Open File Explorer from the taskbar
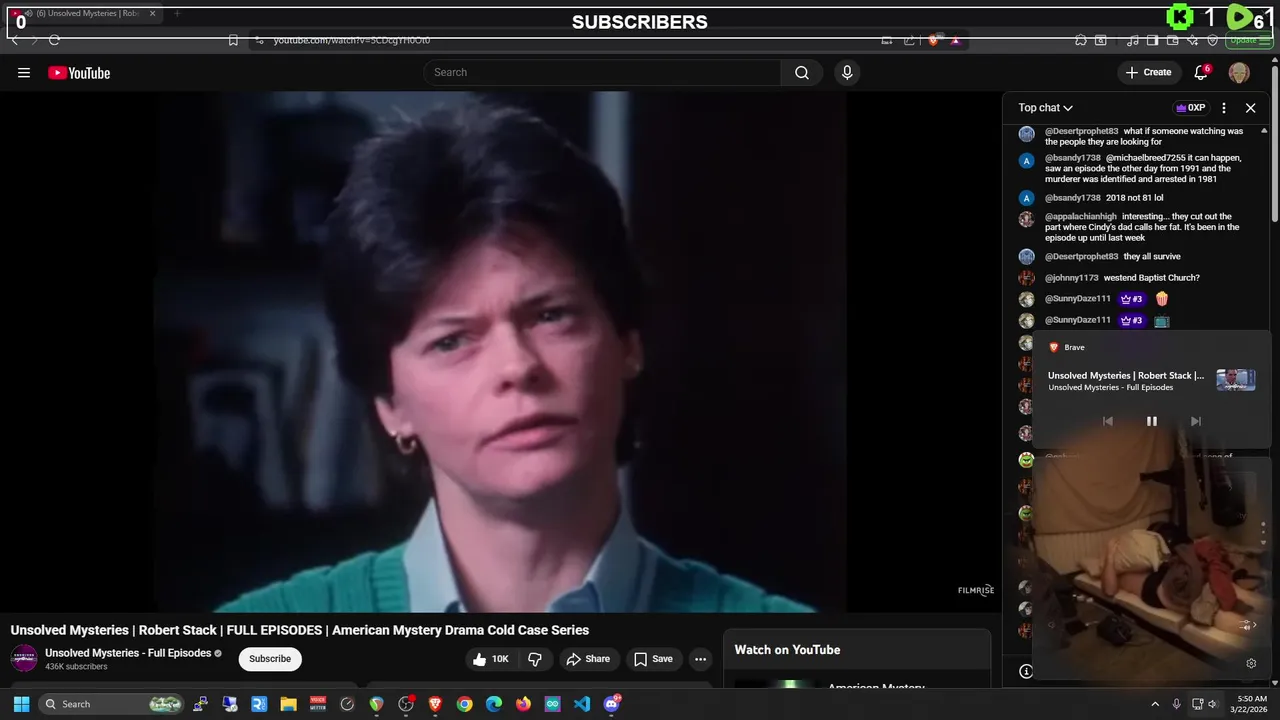The width and height of the screenshot is (1280, 720). point(288,704)
